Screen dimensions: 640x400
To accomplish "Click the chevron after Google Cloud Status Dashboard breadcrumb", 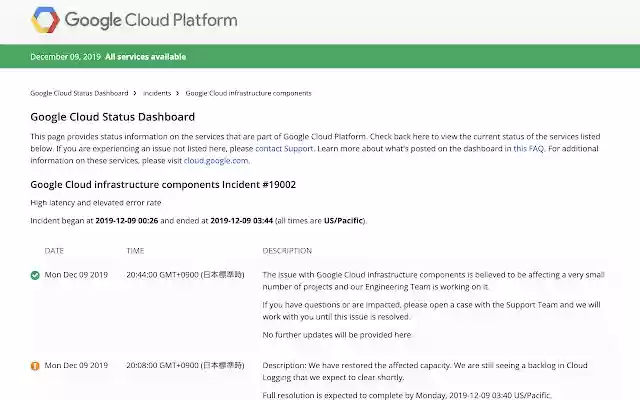I will click(x=135, y=93).
